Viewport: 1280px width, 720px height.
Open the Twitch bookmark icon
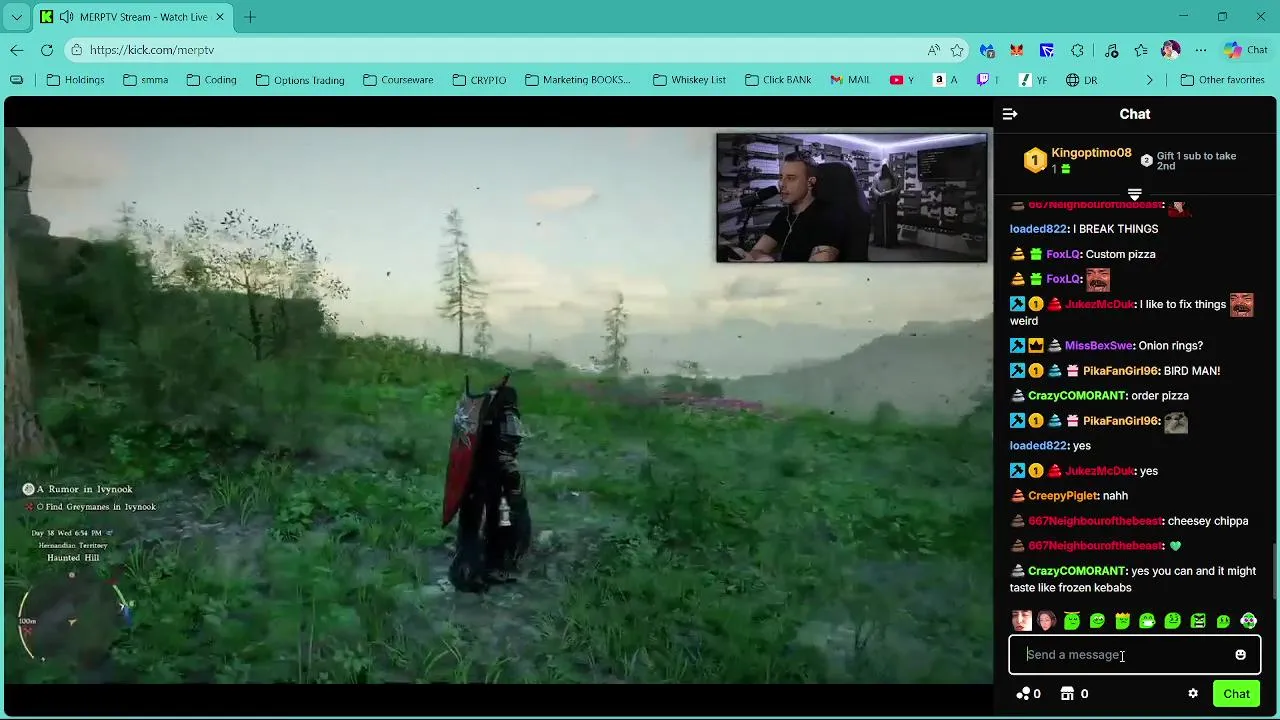[983, 80]
